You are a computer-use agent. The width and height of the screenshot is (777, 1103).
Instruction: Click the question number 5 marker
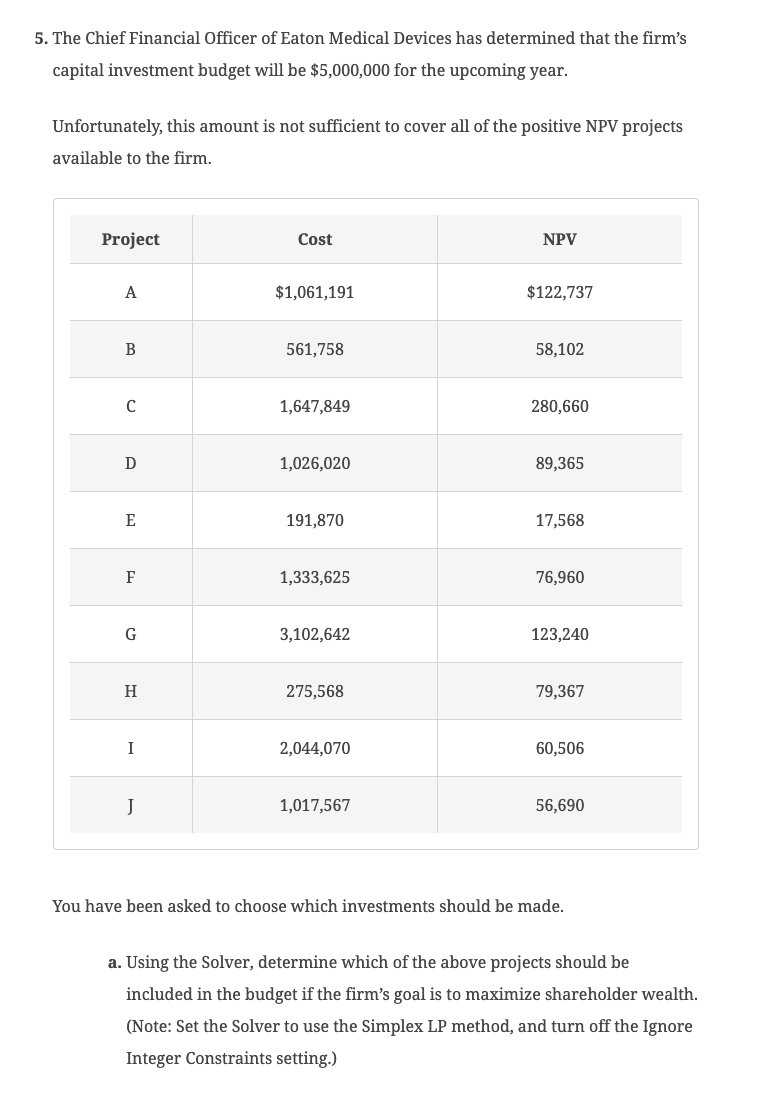pyautogui.click(x=40, y=38)
